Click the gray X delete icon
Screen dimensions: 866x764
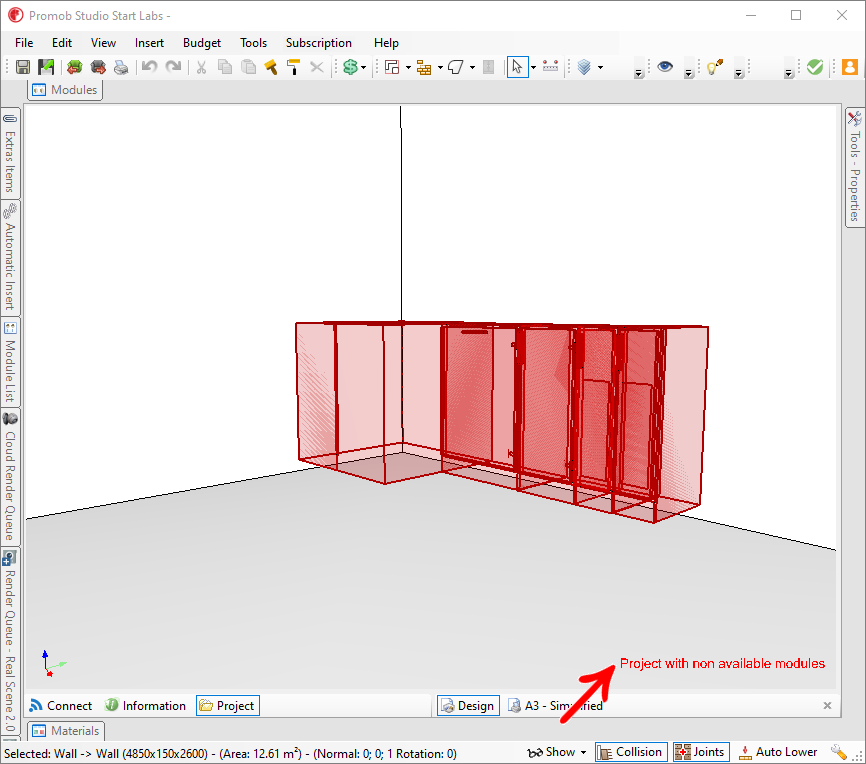316,67
